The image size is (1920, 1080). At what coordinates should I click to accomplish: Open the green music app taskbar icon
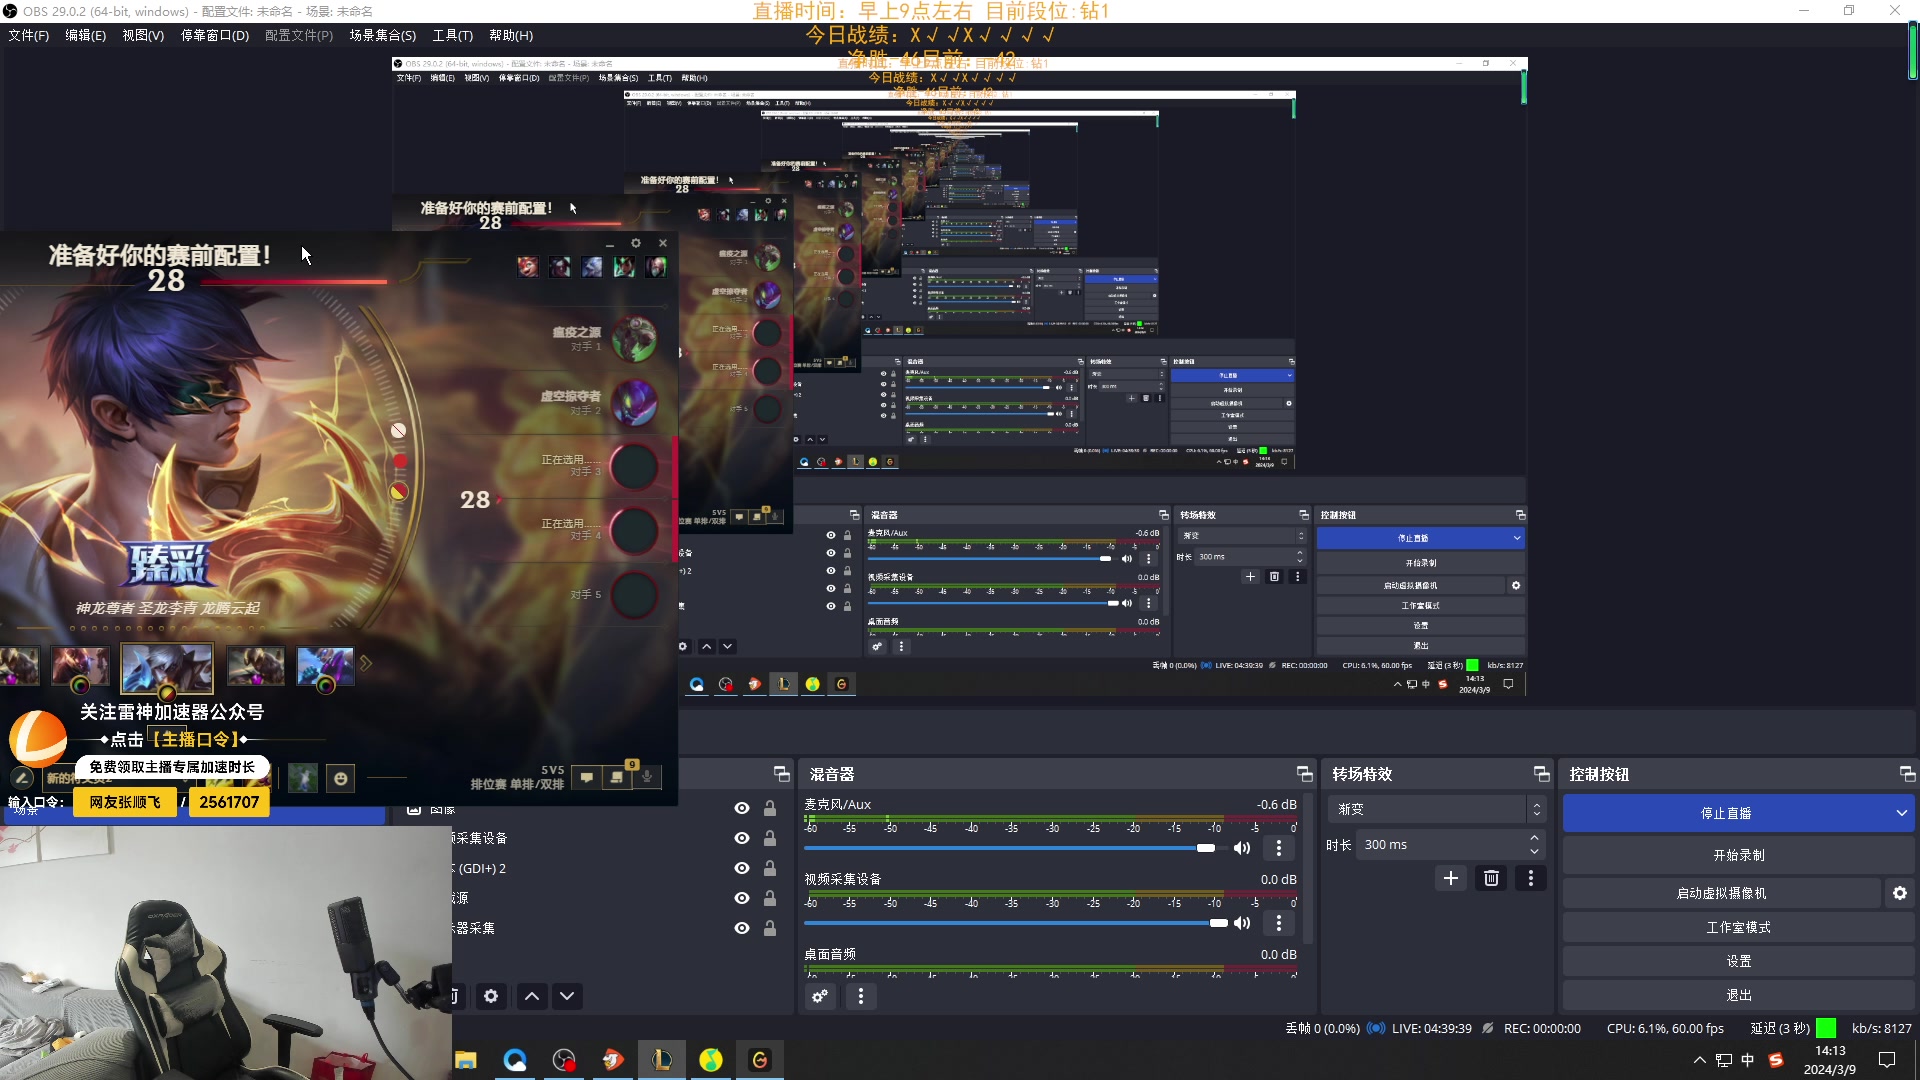point(710,1060)
